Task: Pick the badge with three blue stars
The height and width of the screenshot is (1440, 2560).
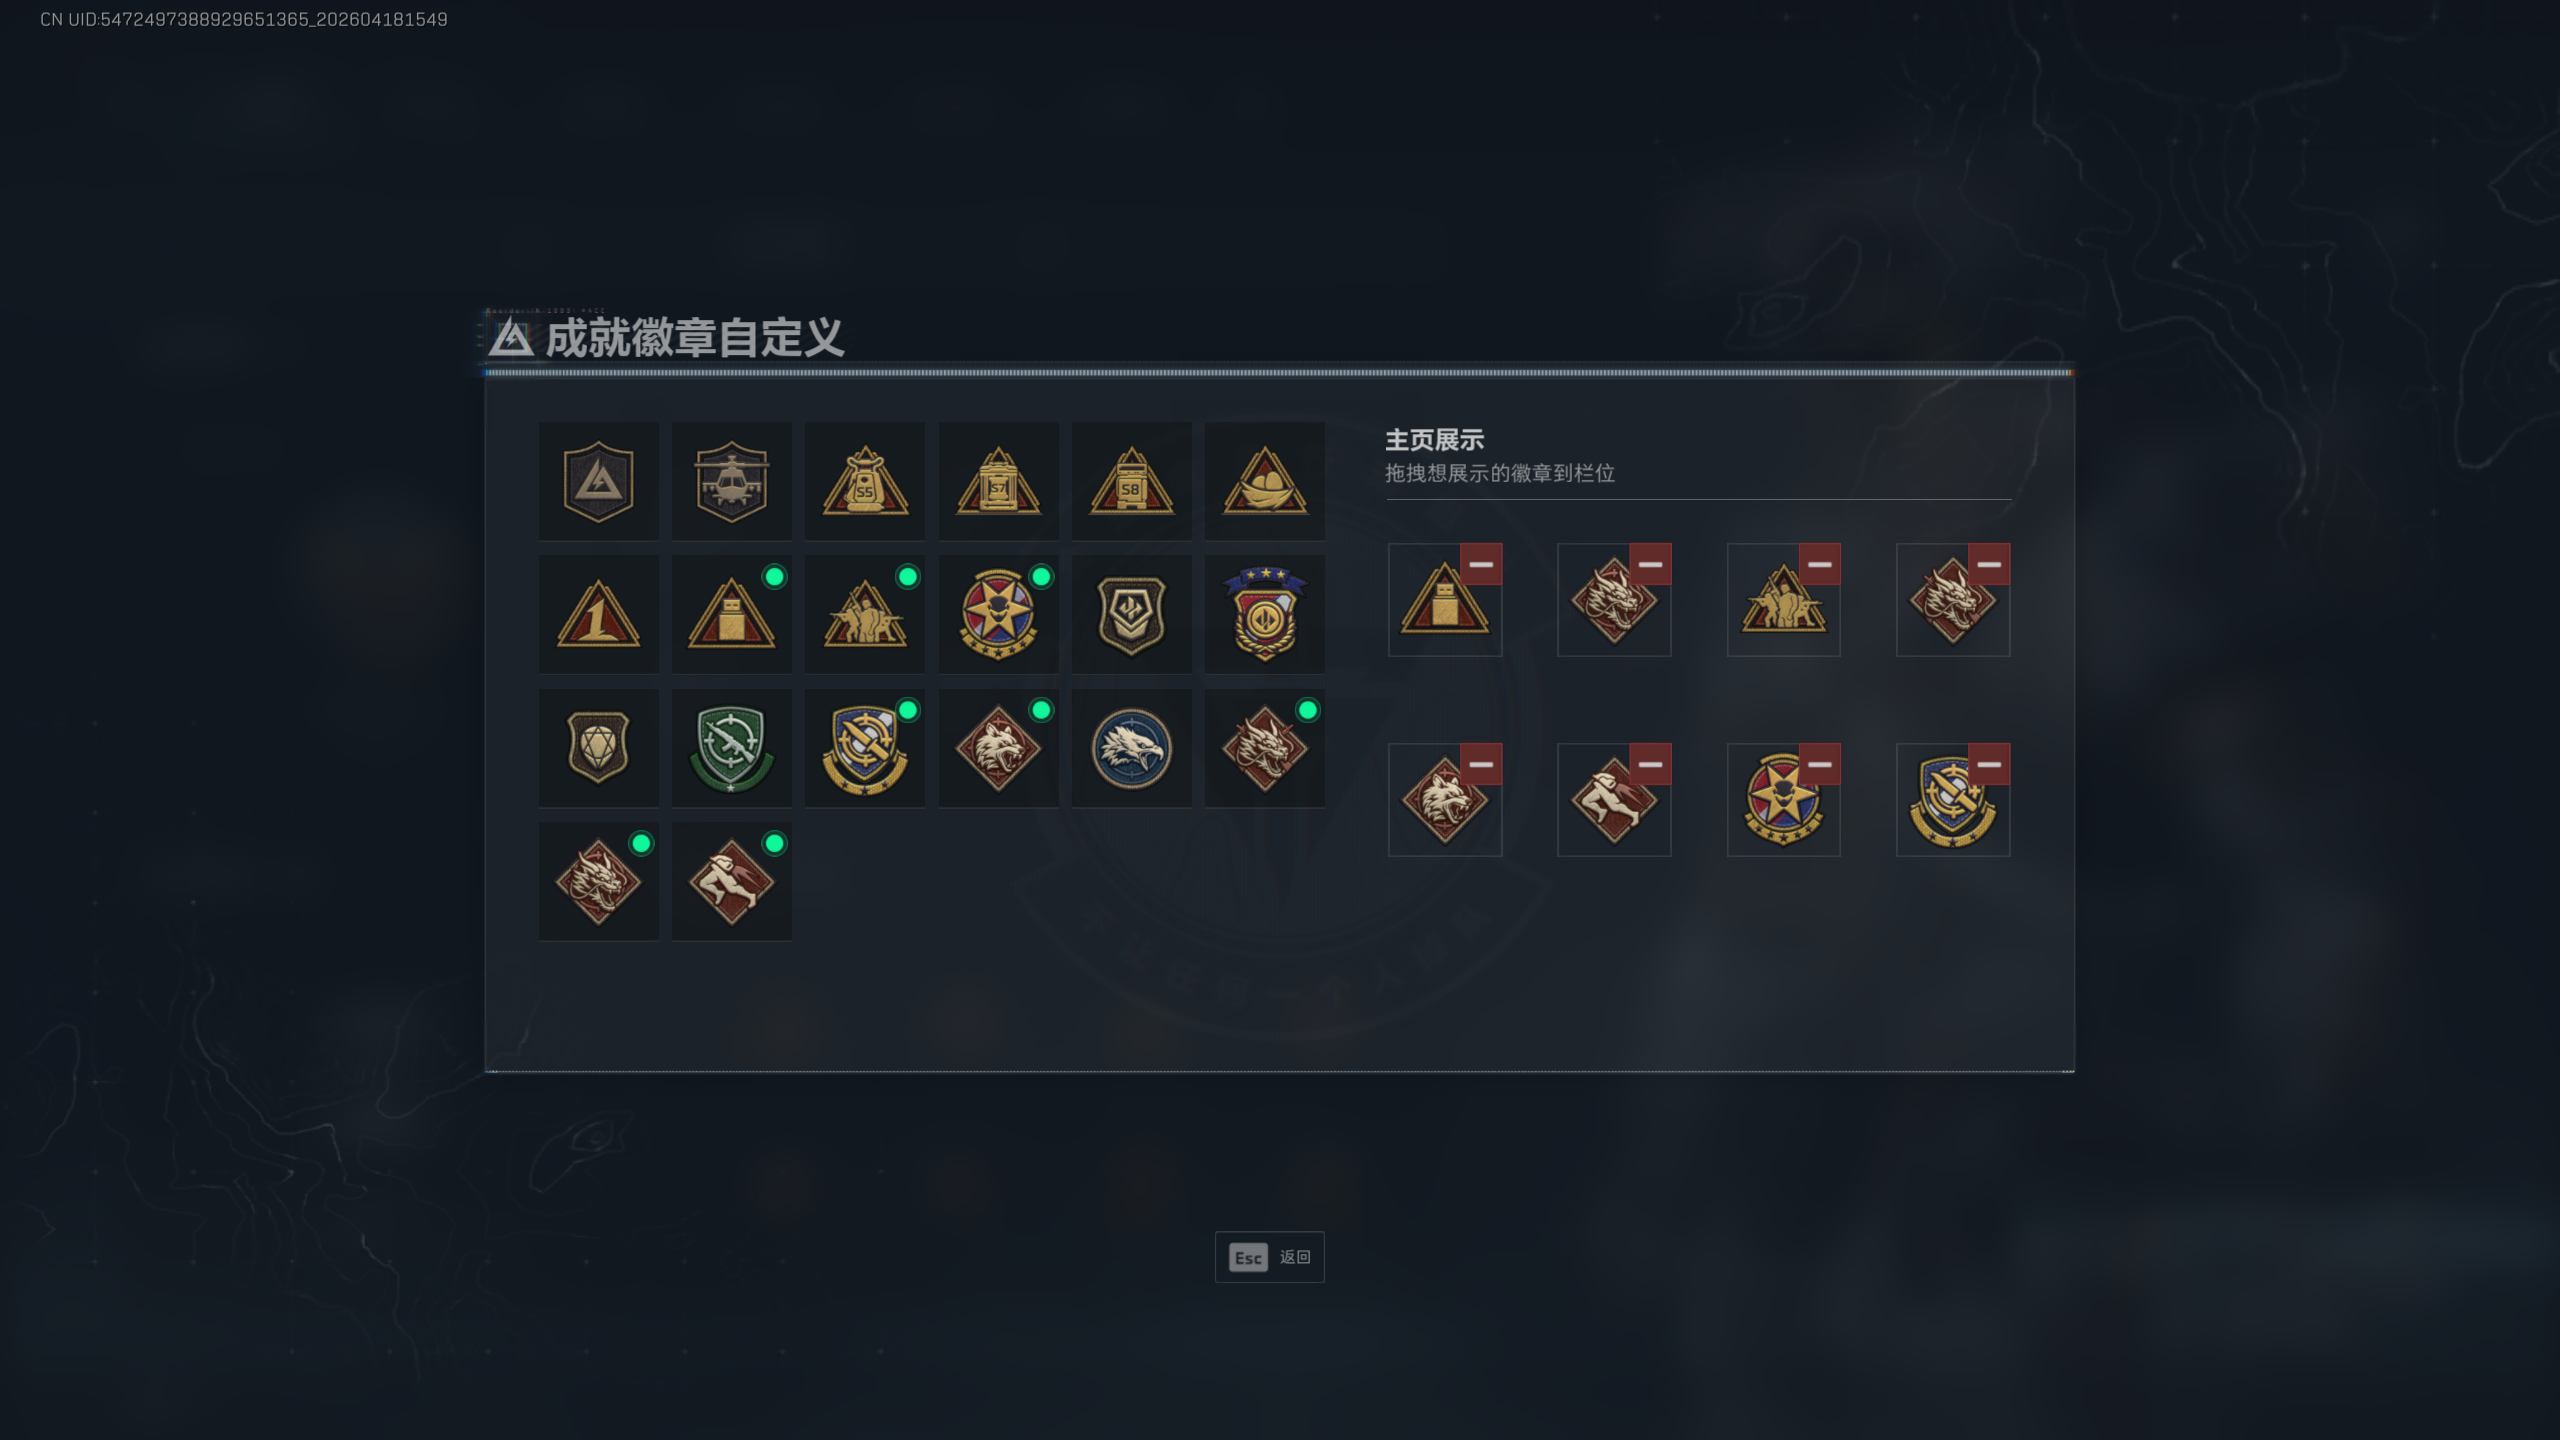Action: tap(1265, 614)
